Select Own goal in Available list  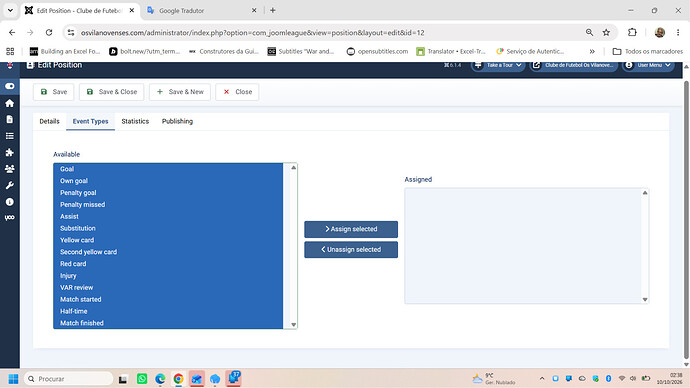[x=168, y=181]
